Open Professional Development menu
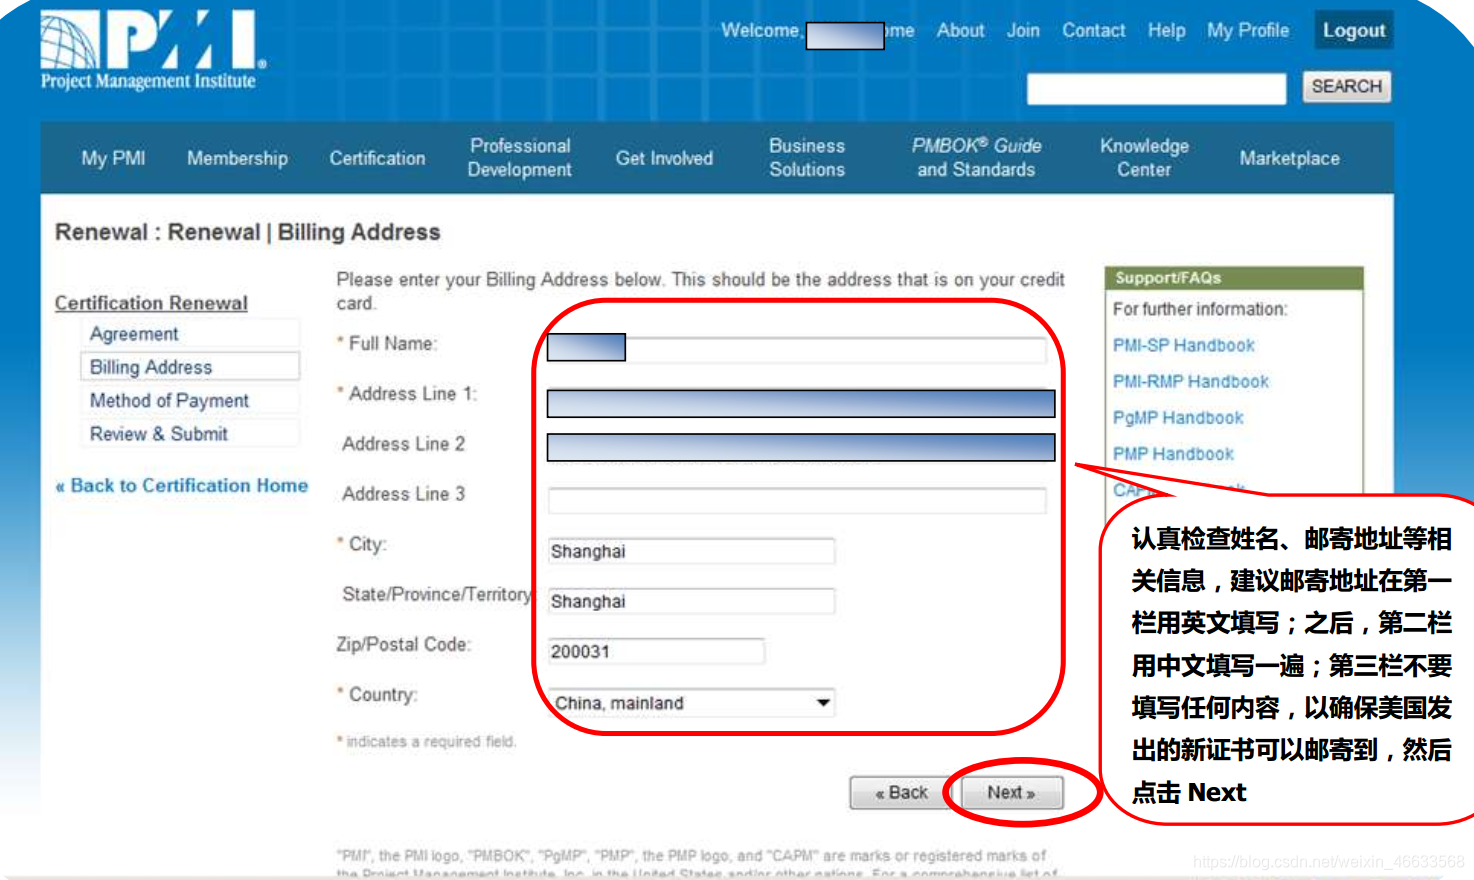Screen dimensions: 1474x880 (x=520, y=158)
